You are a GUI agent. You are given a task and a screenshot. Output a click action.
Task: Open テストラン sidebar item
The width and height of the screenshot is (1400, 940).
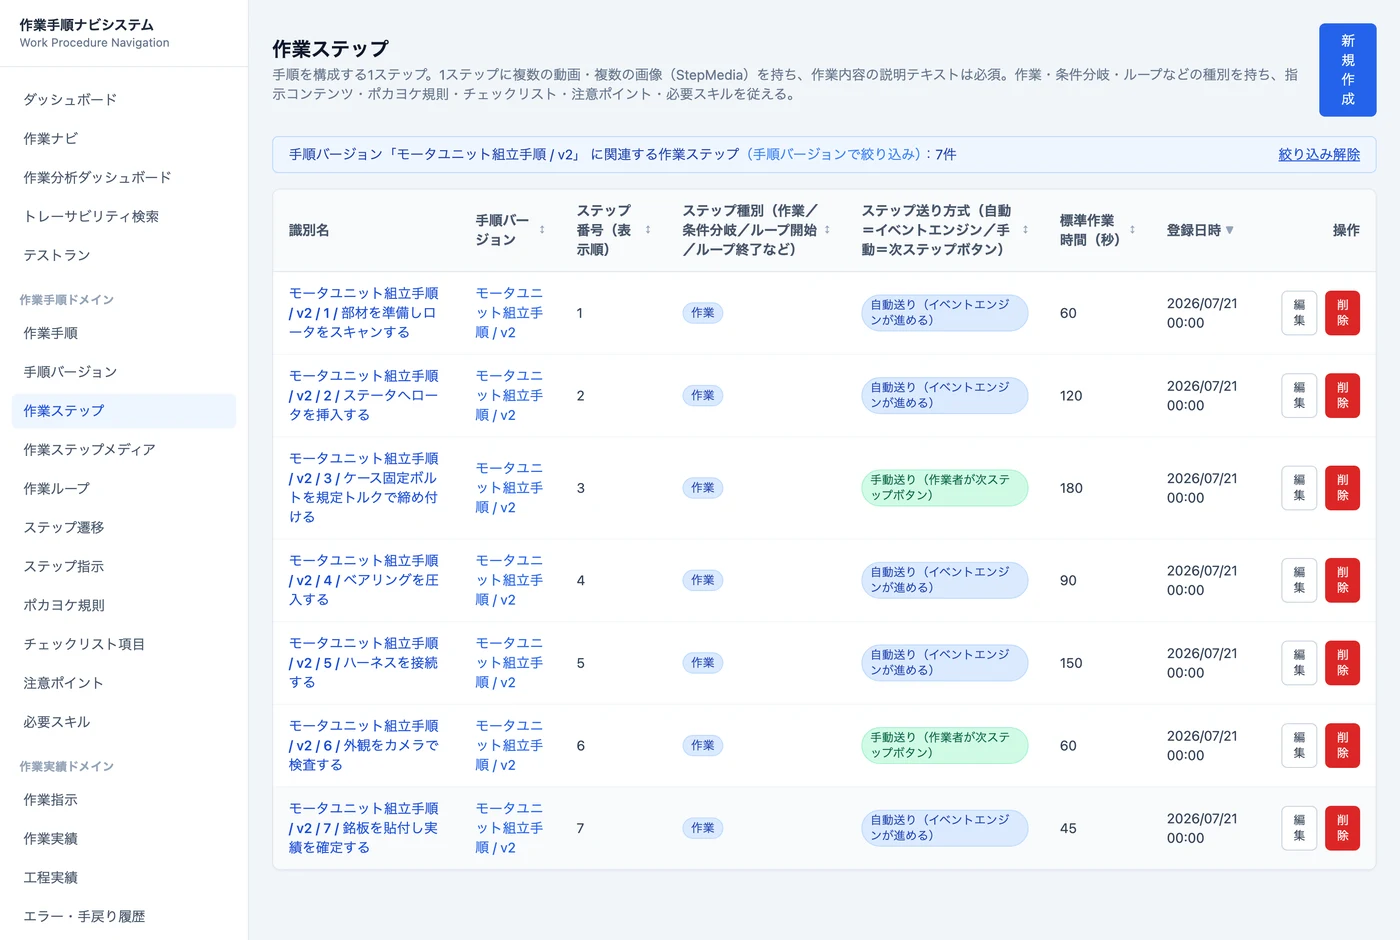pos(124,255)
